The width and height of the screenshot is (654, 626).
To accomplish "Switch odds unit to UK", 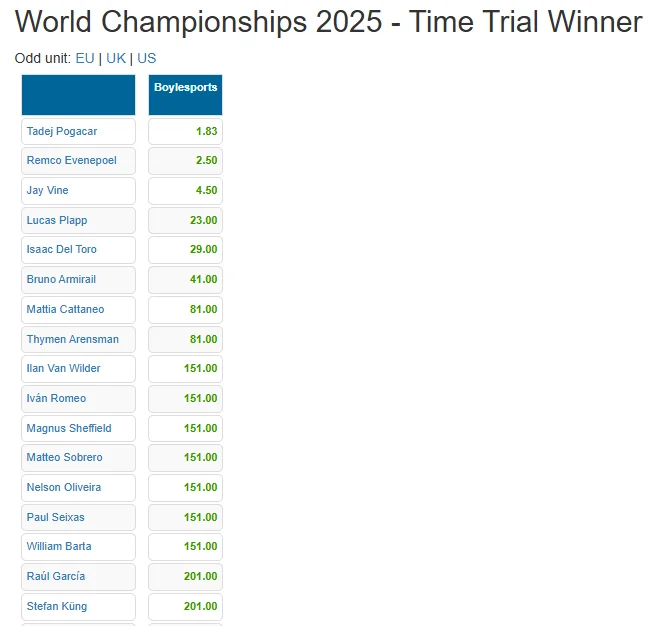I will 116,58.
